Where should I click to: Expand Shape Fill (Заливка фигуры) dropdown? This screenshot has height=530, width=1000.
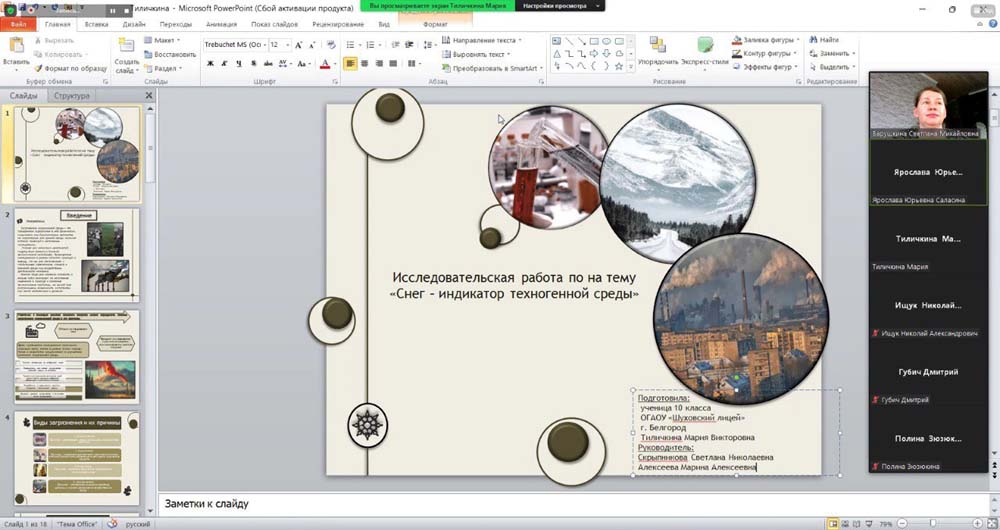(797, 40)
